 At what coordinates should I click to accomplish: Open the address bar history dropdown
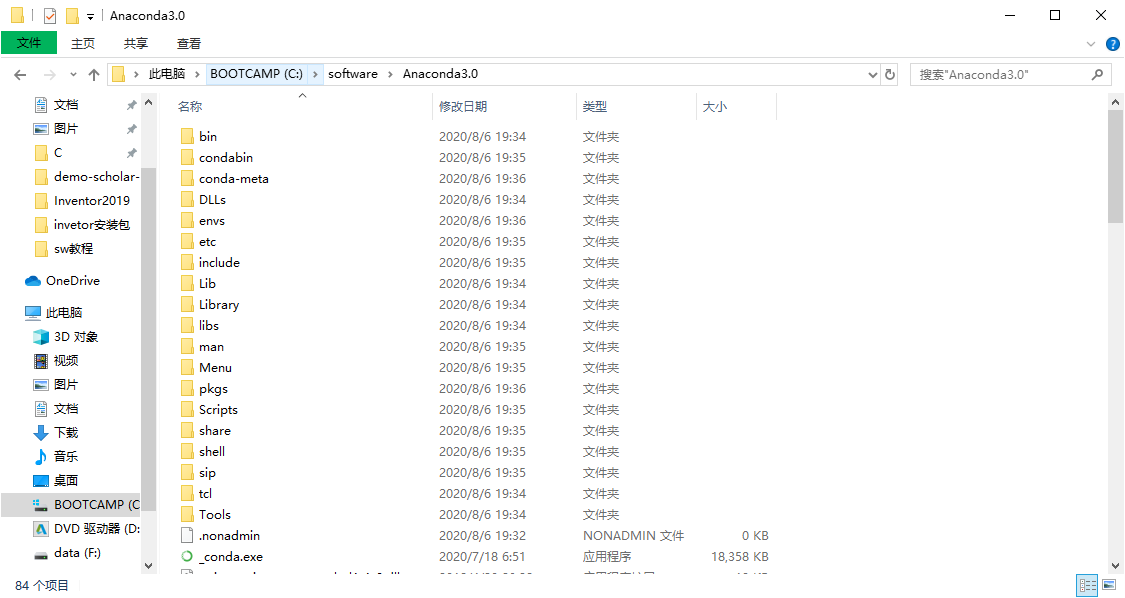872,75
